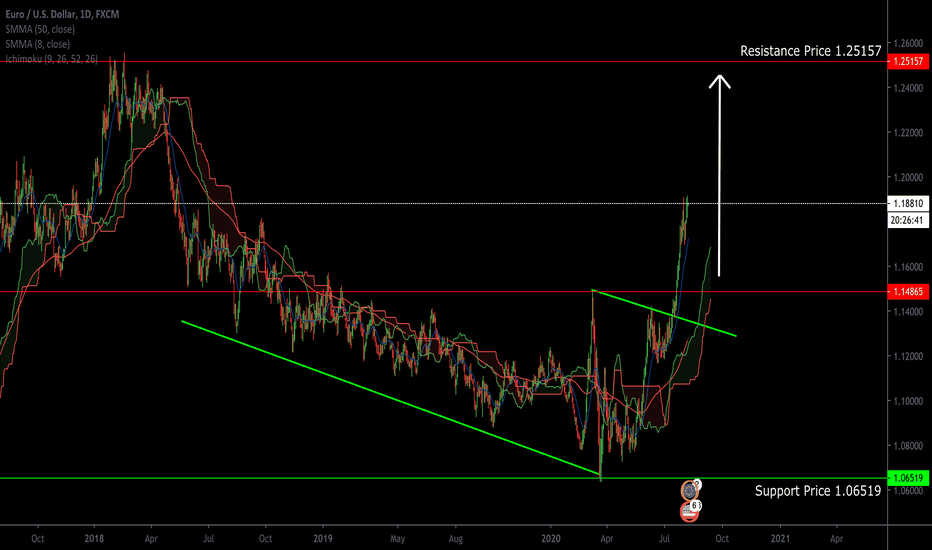Click the 2018 label on the time axis
Image resolution: width=932 pixels, height=550 pixels.
click(x=94, y=539)
